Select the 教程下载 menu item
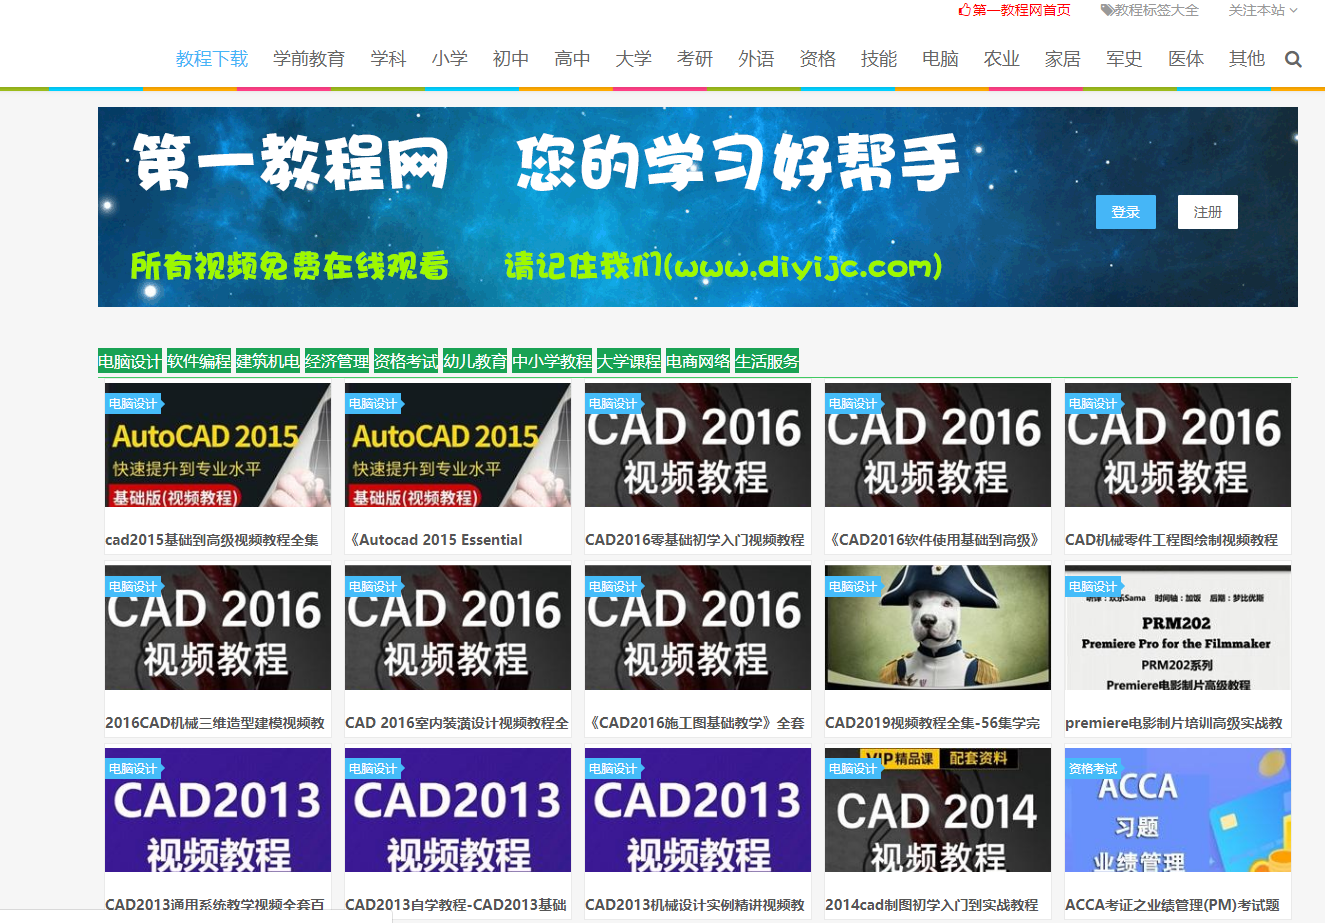The image size is (1325, 923). 212,59
